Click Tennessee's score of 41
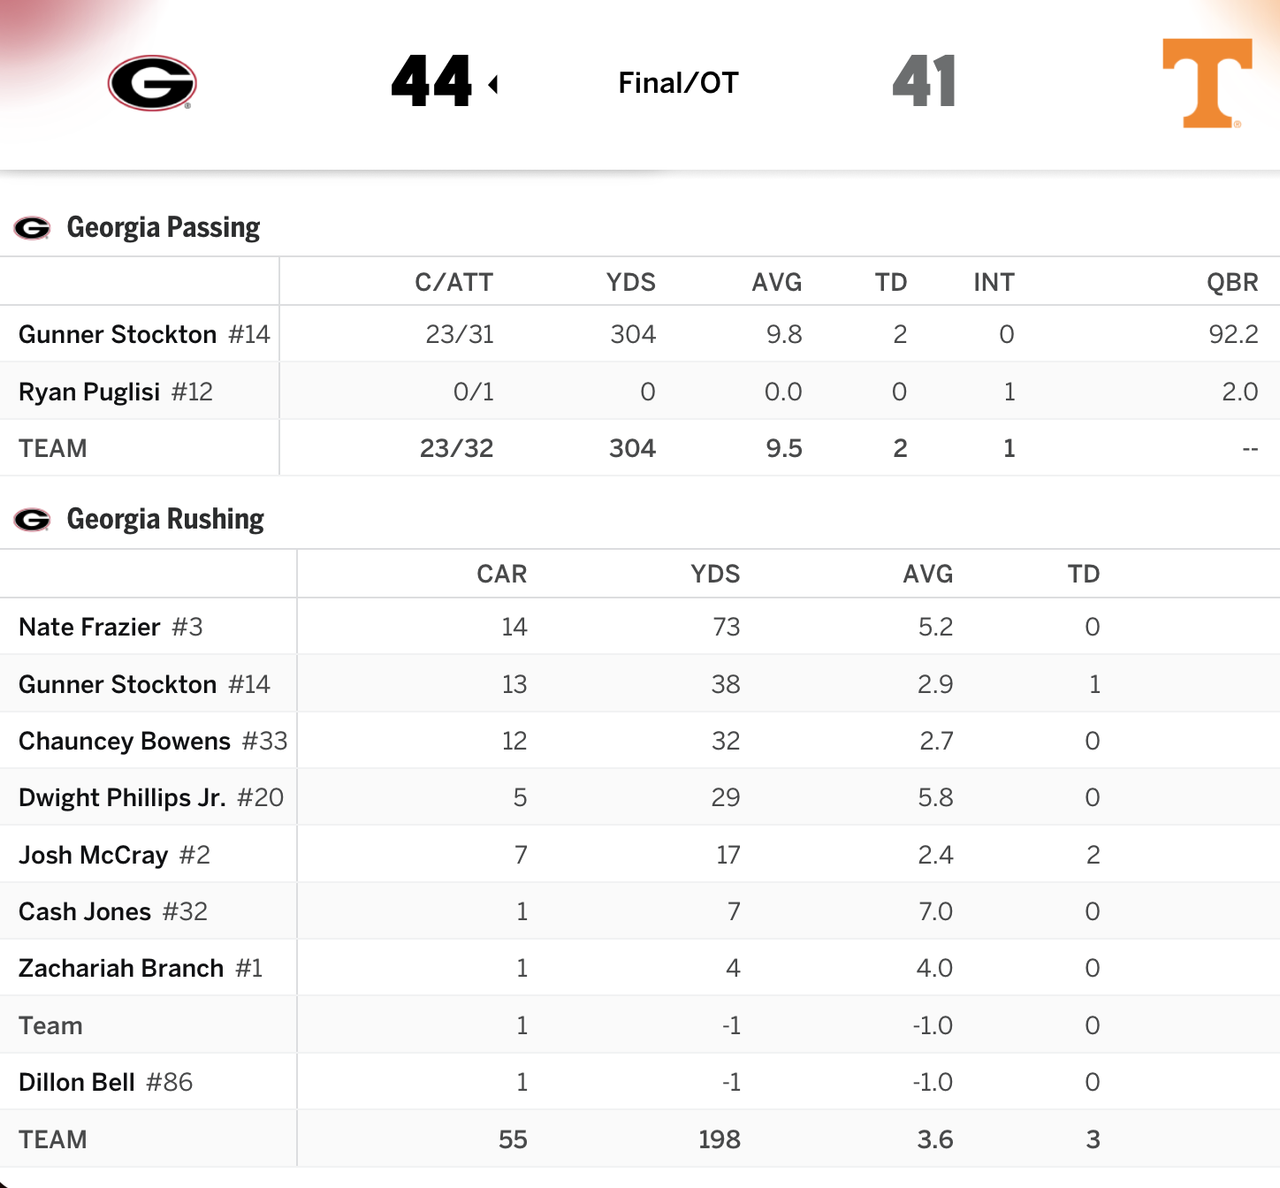The width and height of the screenshot is (1280, 1188). point(924,82)
